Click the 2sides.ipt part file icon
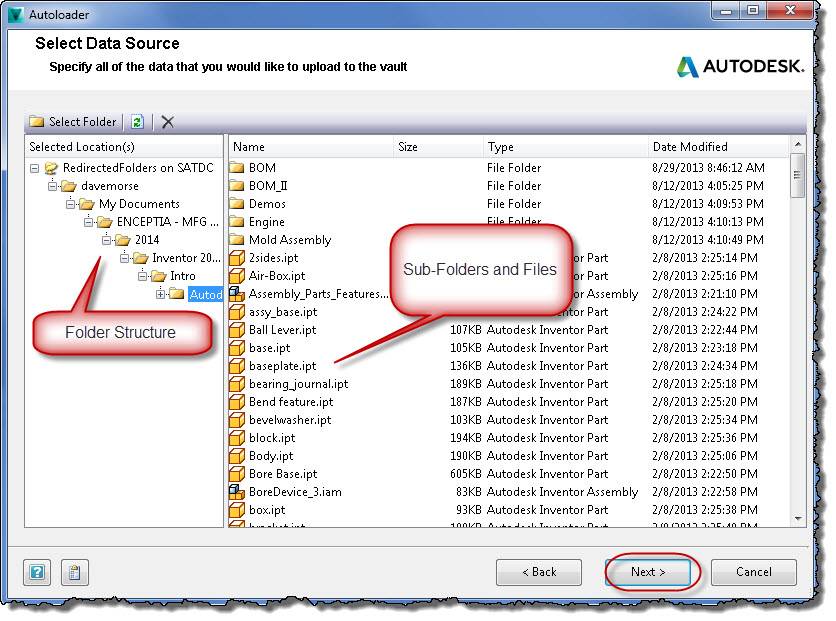 click(x=237, y=258)
